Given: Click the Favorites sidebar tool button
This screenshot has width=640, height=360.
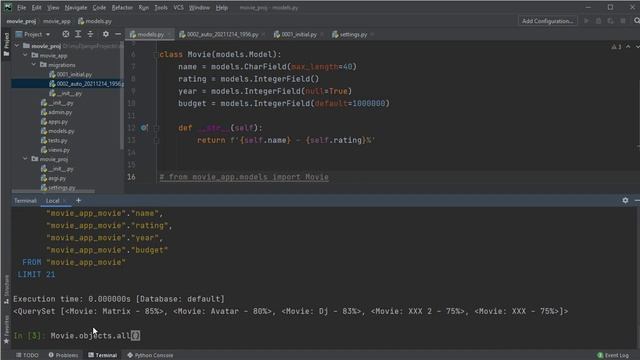Looking at the screenshot, I should (x=6, y=329).
